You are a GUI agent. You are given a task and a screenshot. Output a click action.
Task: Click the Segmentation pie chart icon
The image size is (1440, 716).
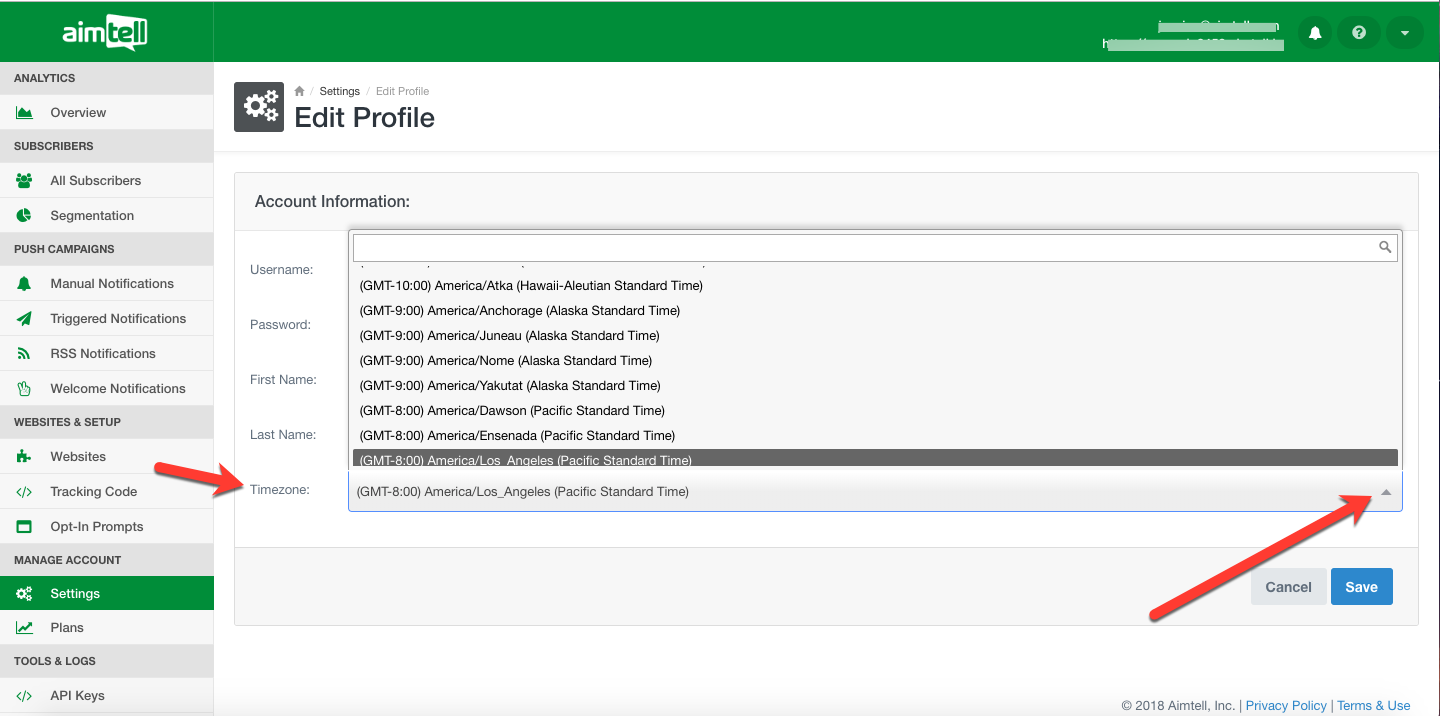pos(25,216)
